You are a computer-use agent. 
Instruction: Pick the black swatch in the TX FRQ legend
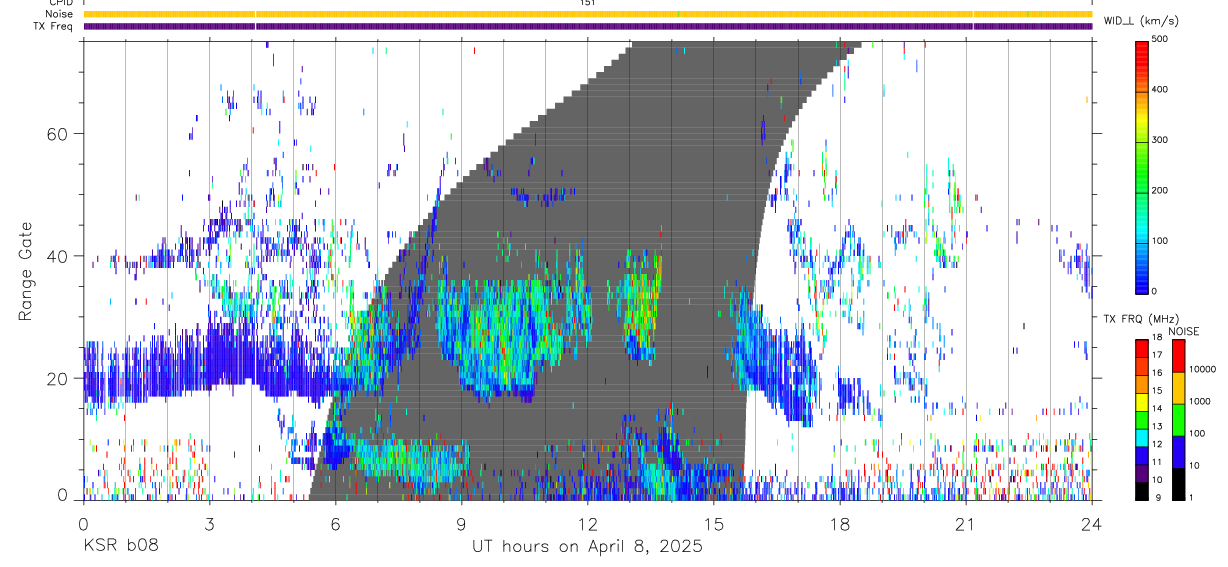click(1141, 490)
